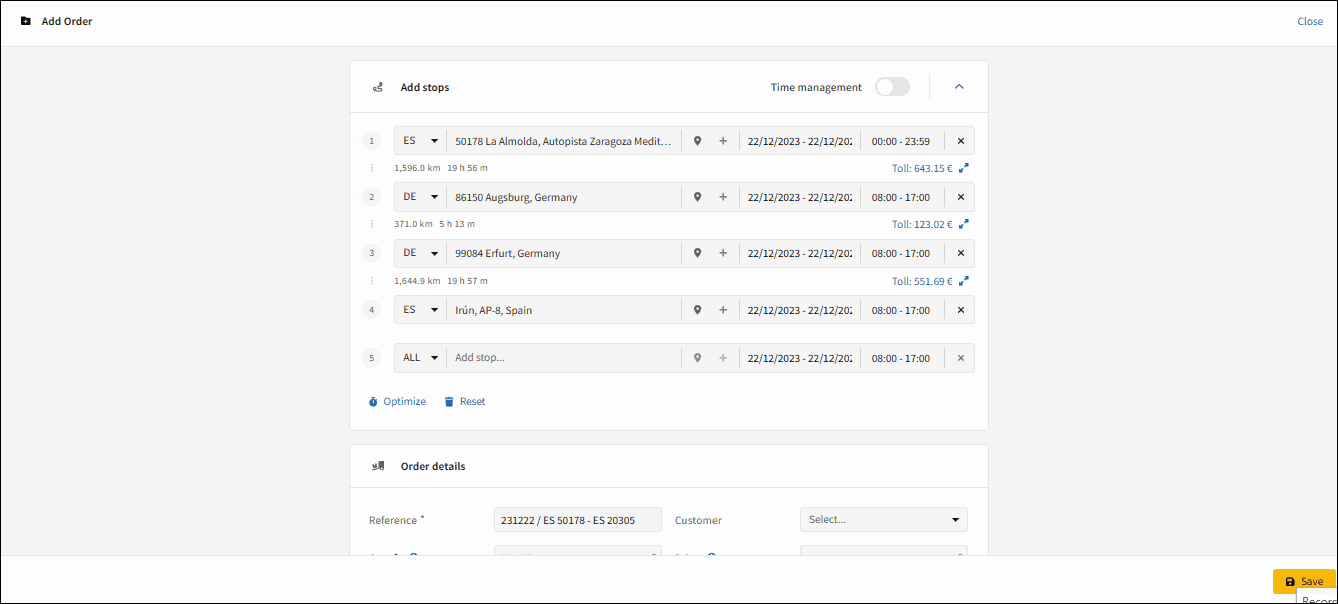Click the Add stop input field
This screenshot has height=604, width=1338.
[564, 357]
